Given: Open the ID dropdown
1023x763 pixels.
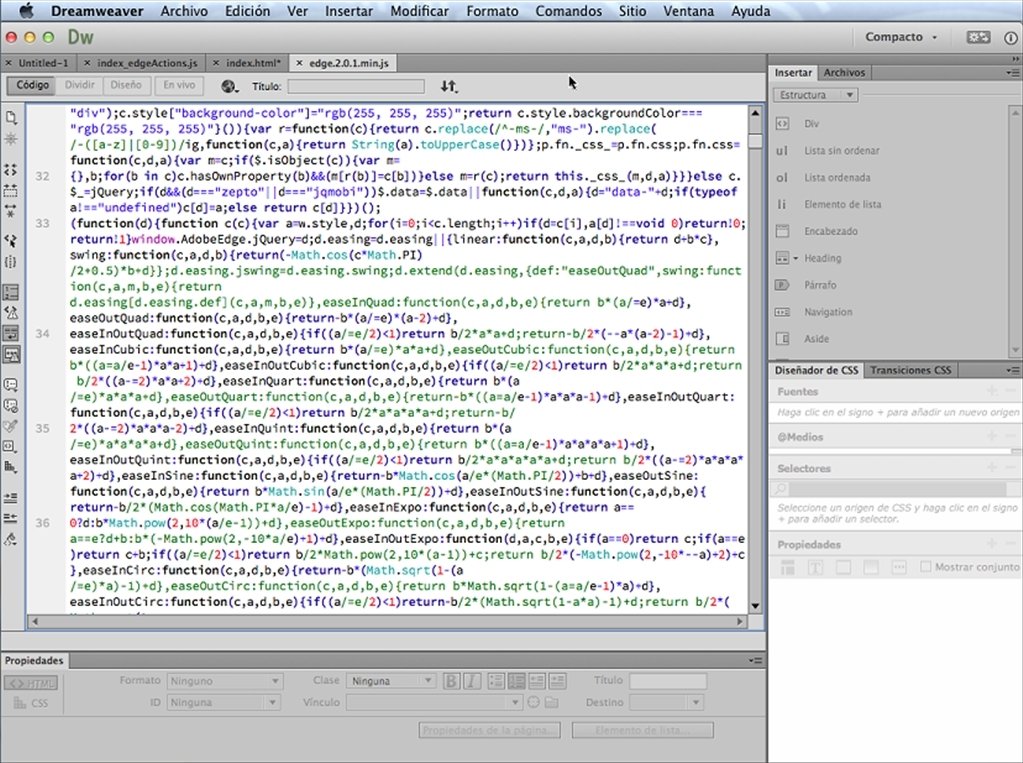Looking at the screenshot, I should coord(224,703).
